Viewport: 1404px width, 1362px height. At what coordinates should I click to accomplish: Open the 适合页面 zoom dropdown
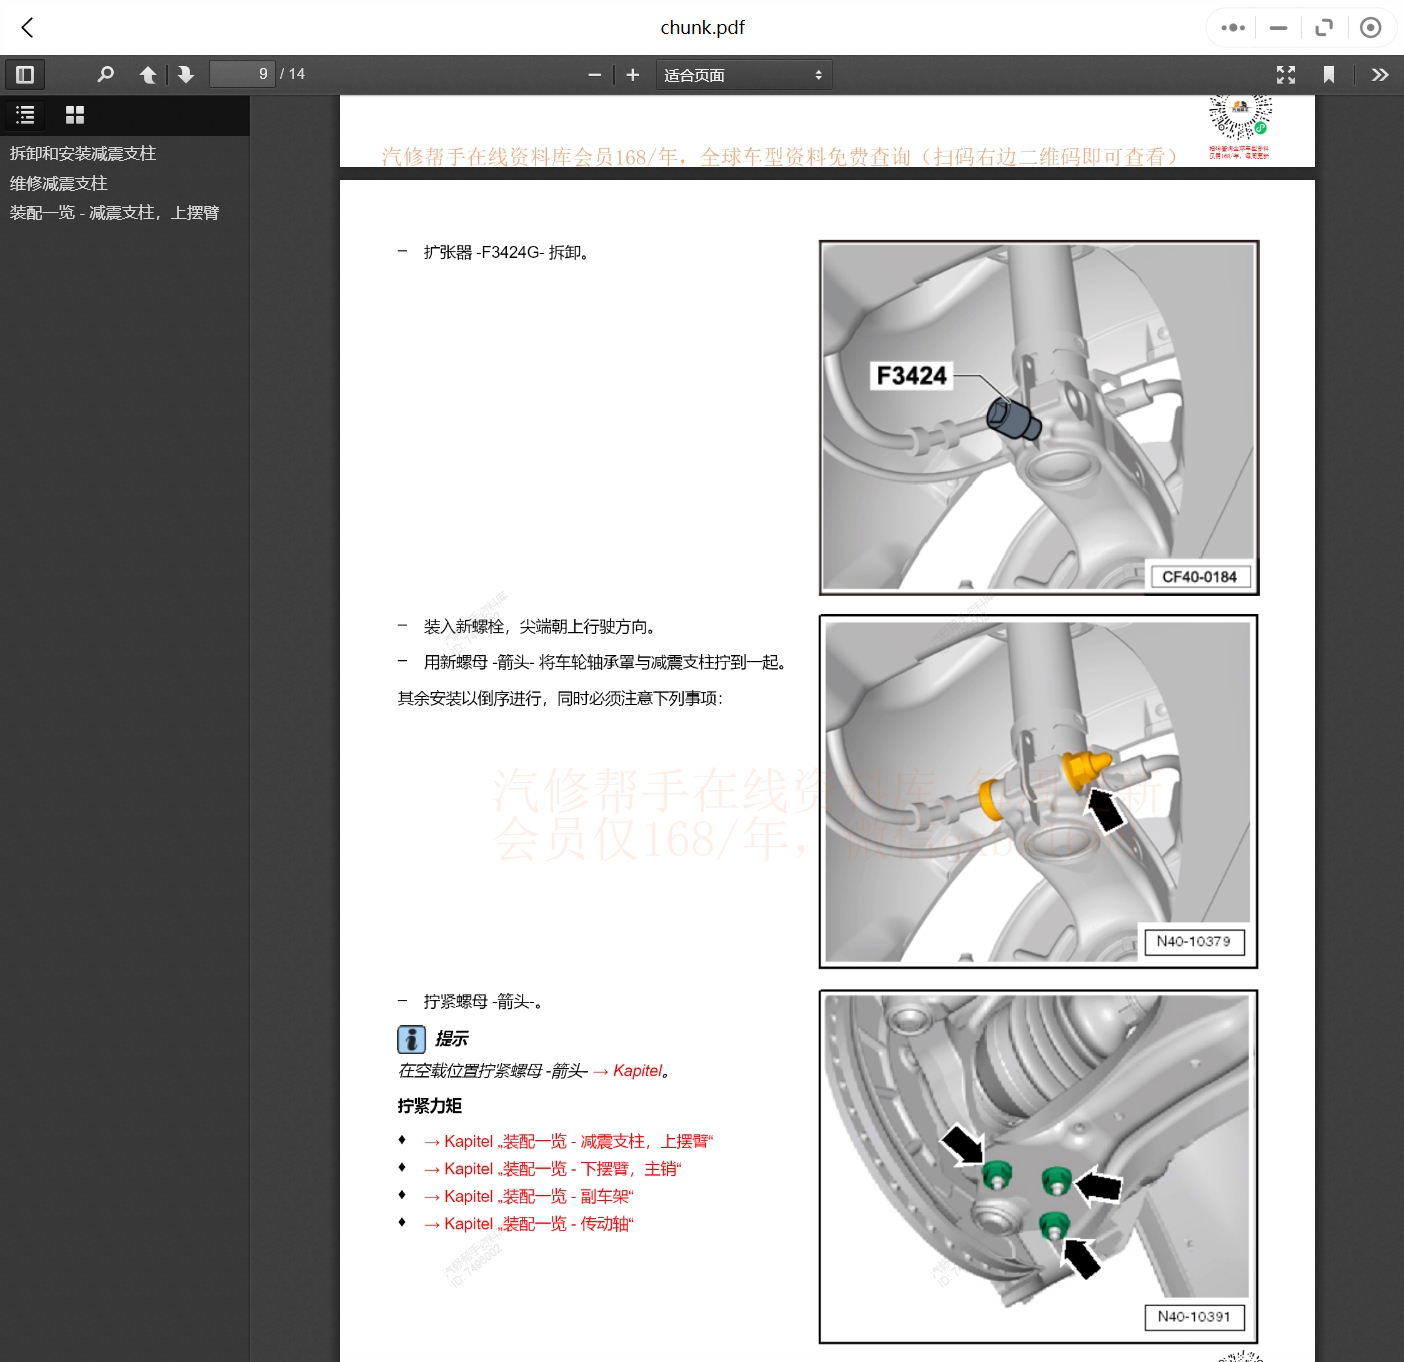pos(743,75)
